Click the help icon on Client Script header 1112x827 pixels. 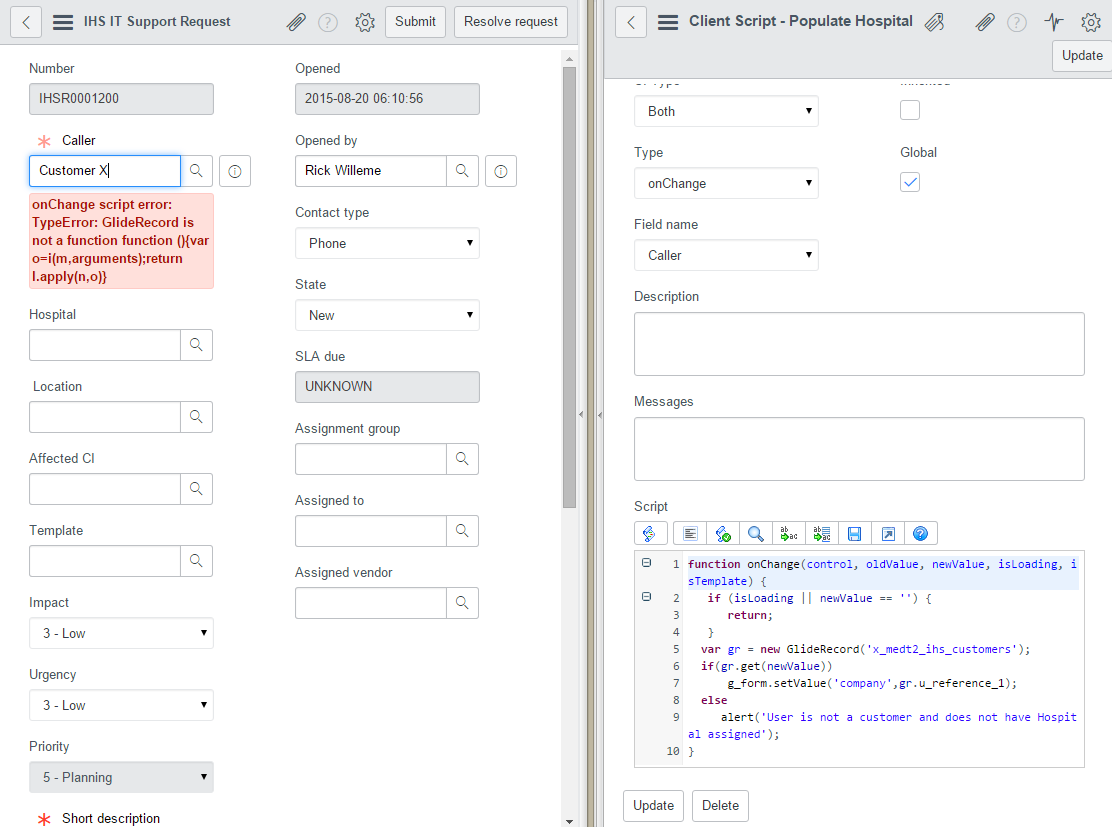(x=1017, y=23)
